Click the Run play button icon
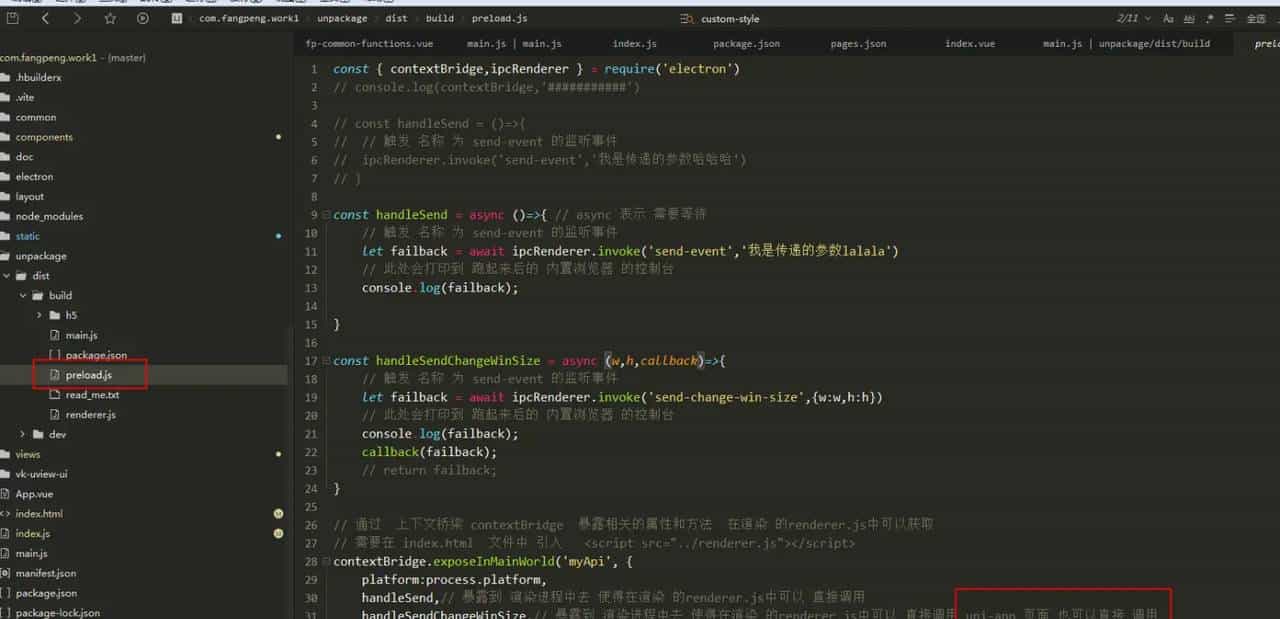Image resolution: width=1280 pixels, height=619 pixels. [x=142, y=18]
